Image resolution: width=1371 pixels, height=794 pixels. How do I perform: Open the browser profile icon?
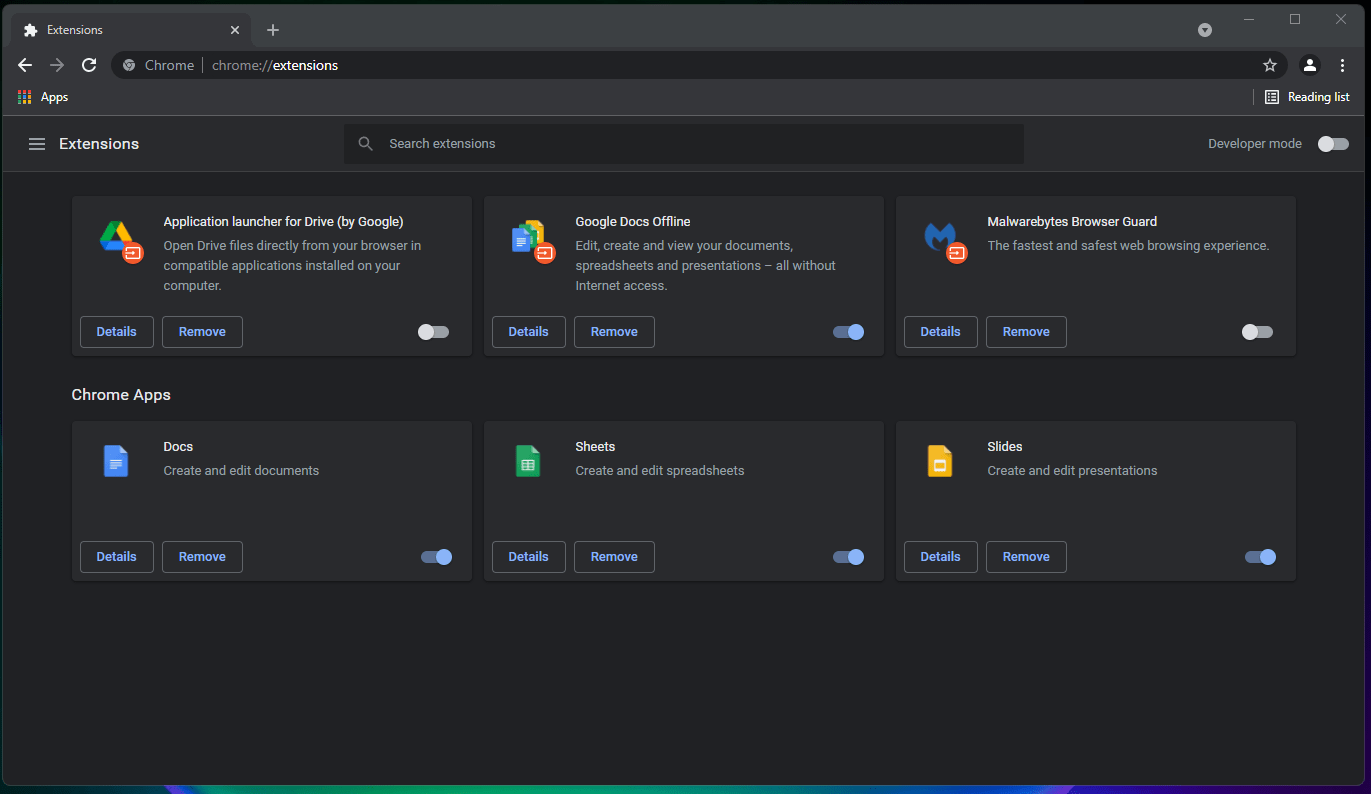tap(1310, 64)
